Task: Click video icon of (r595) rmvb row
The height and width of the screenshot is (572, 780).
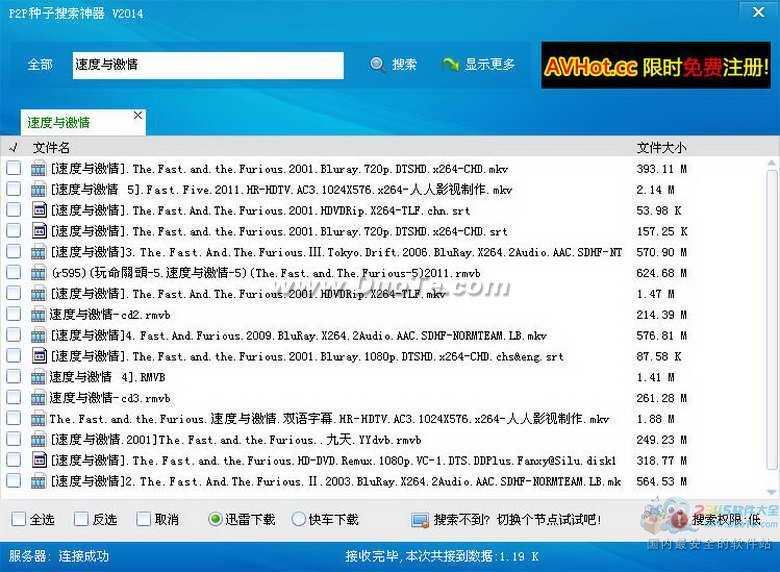Action: 38,274
